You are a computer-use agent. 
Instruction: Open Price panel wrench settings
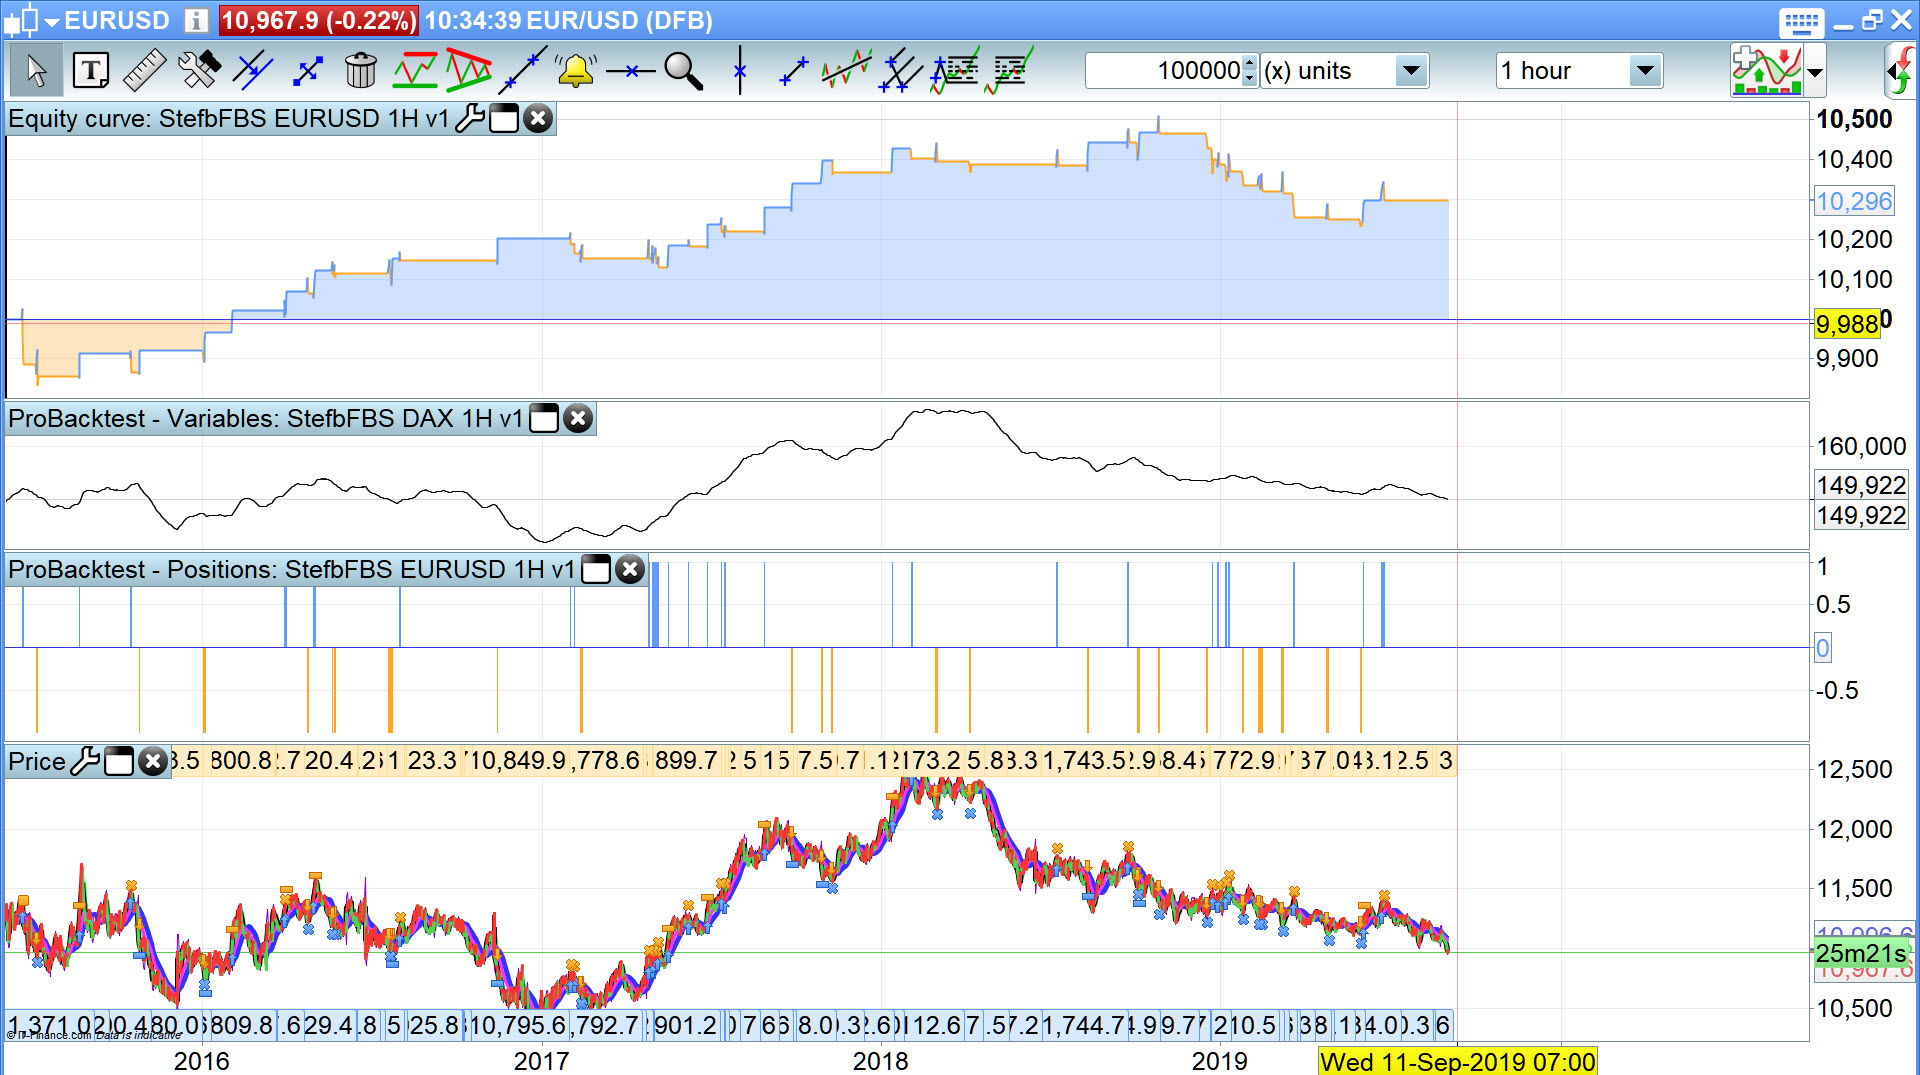85,761
